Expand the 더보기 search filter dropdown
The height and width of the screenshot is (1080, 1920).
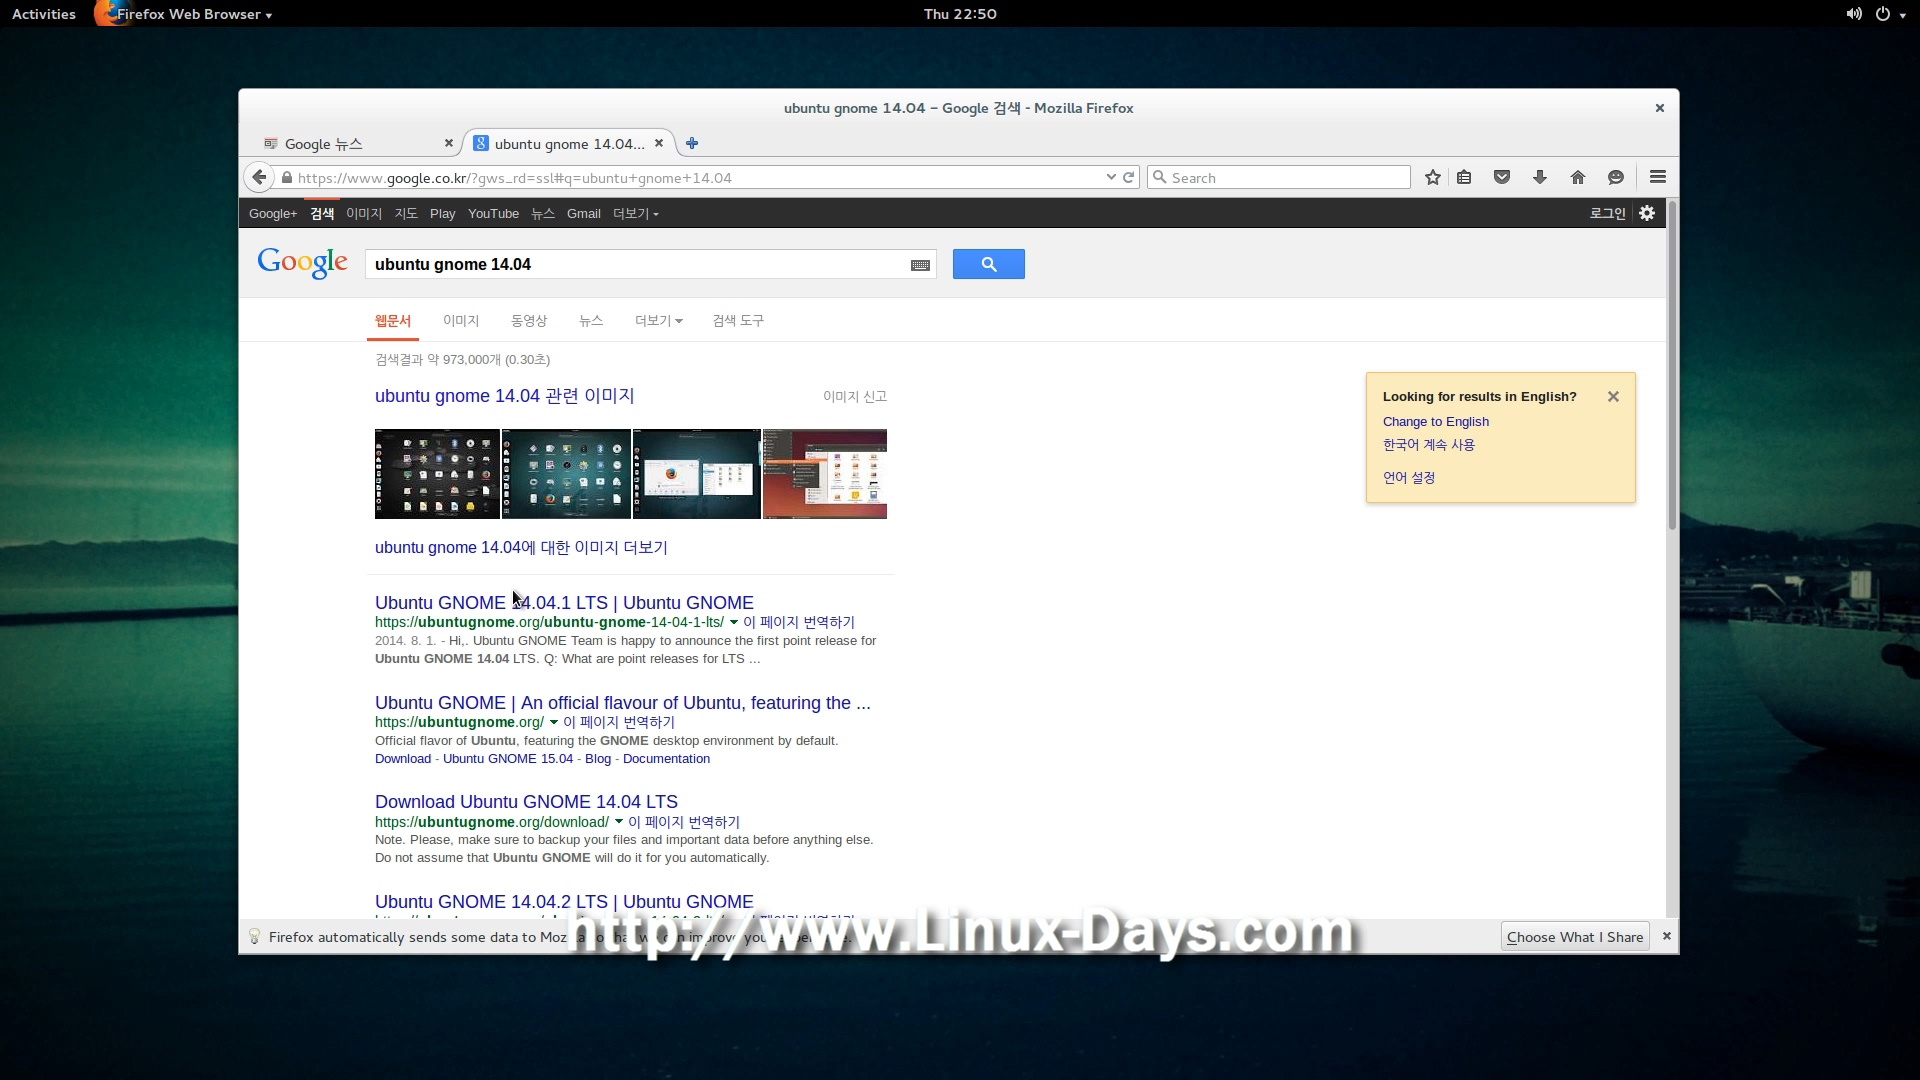(x=658, y=320)
